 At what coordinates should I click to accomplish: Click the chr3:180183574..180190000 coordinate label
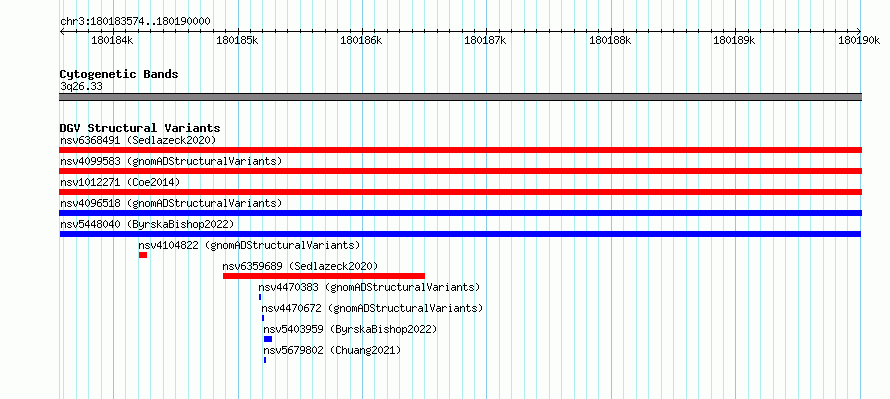[x=135, y=22]
